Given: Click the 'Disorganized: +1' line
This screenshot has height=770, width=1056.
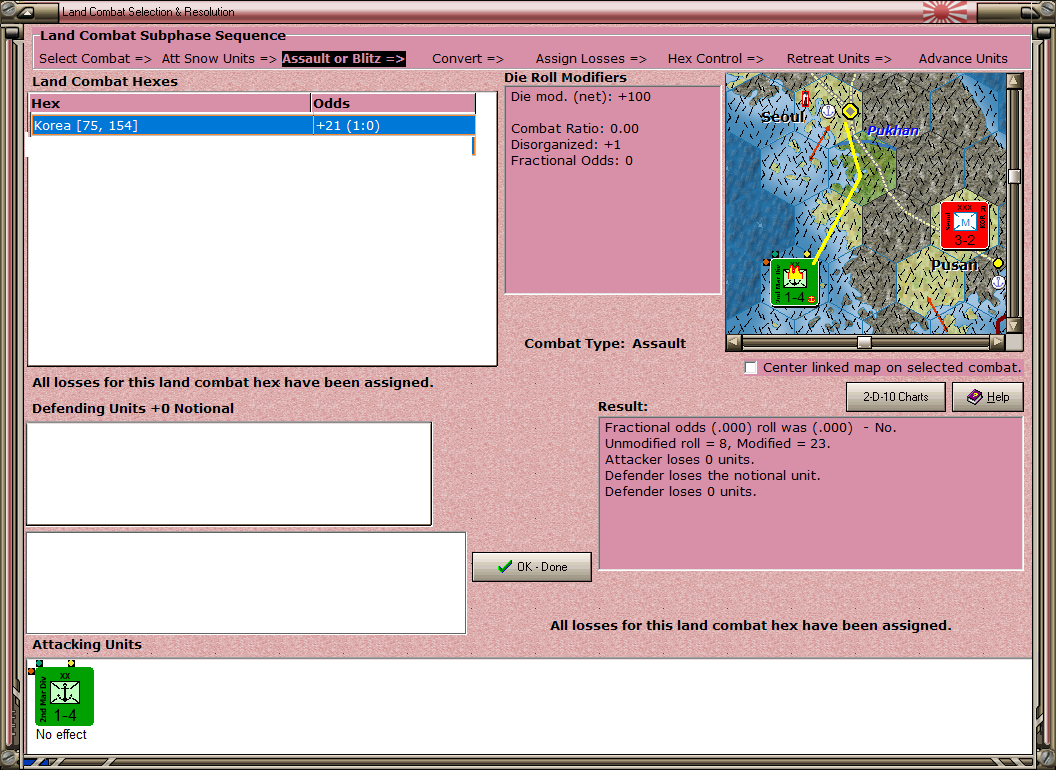Looking at the screenshot, I should (x=566, y=144).
